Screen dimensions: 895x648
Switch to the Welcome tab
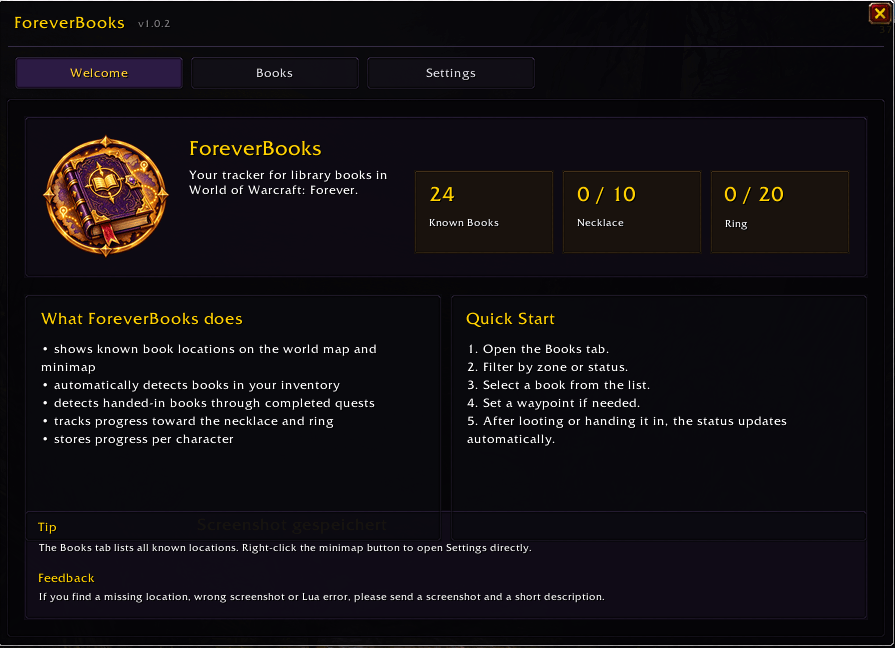point(99,73)
